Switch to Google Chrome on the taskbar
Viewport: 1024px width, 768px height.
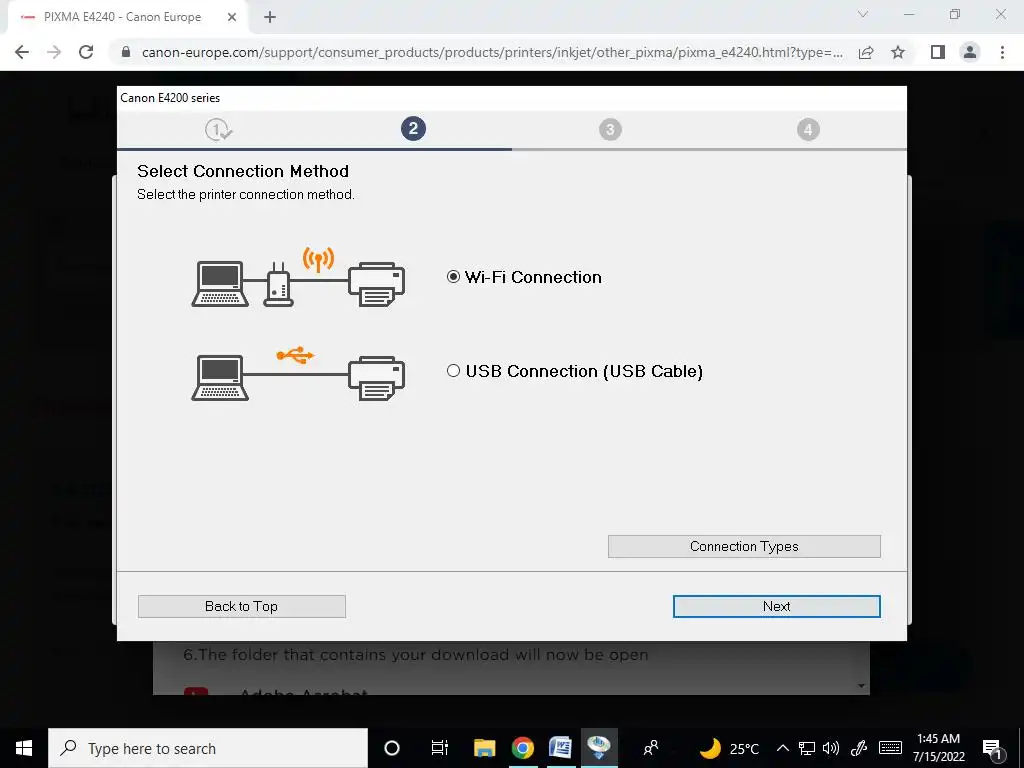522,748
